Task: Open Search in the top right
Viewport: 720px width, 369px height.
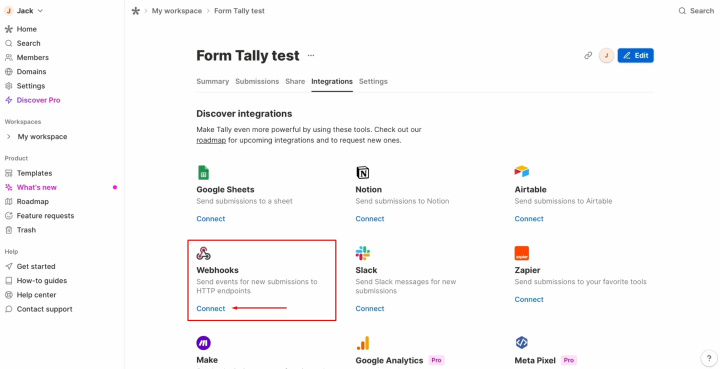Action: point(696,11)
